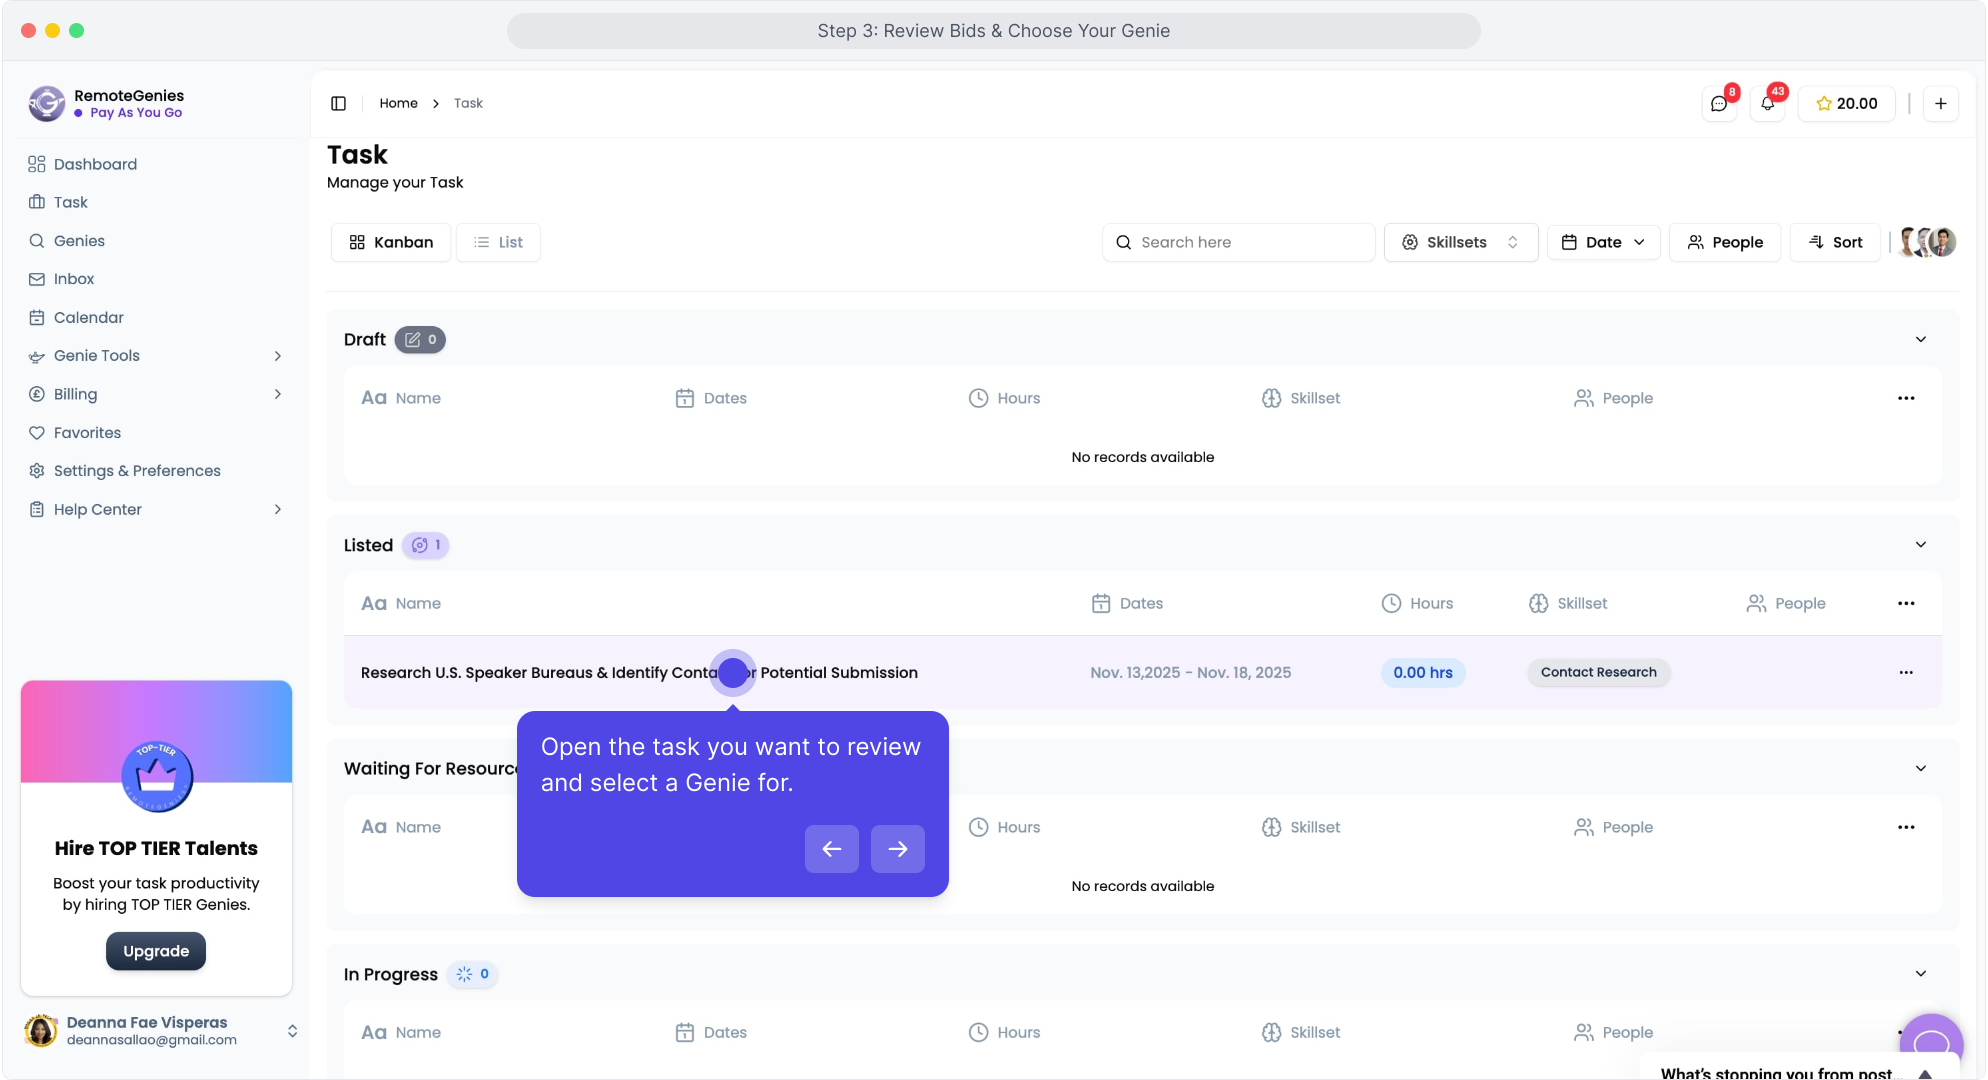The height and width of the screenshot is (1080, 1988).
Task: Open Draft section column options ellipsis
Action: (x=1905, y=398)
